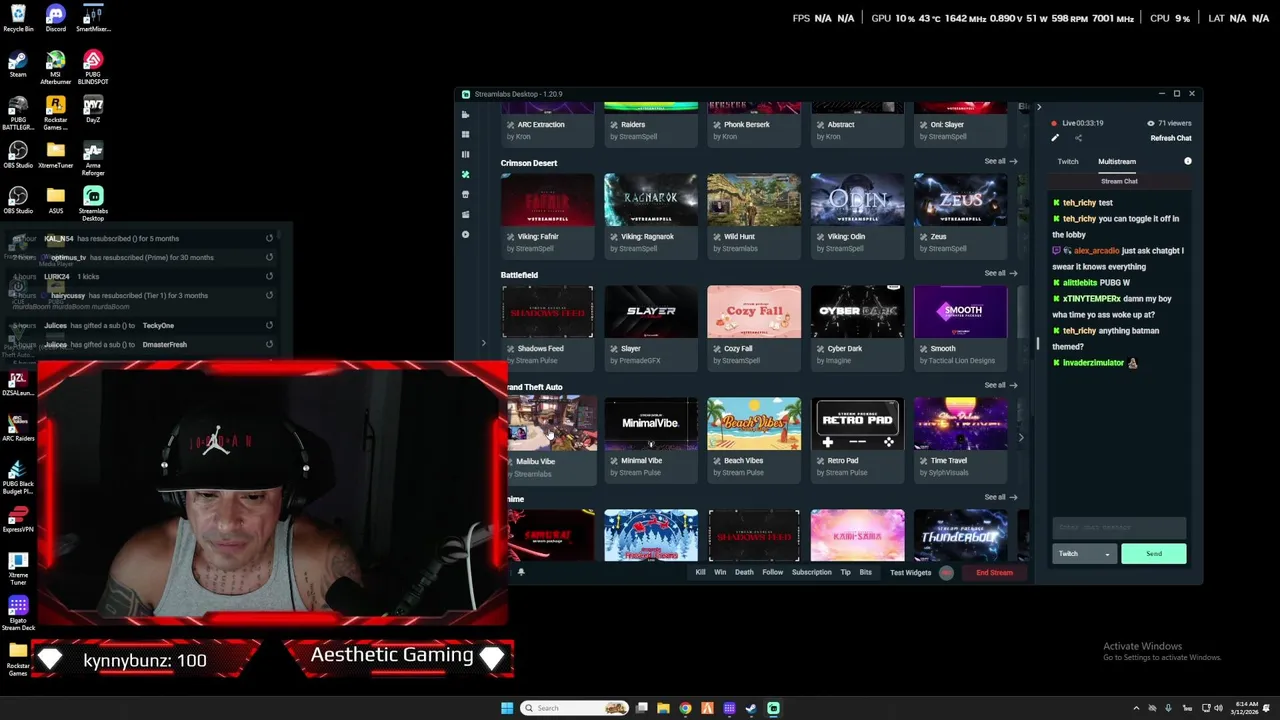Open the Cozy Fall theme thumbnail

tap(754, 312)
